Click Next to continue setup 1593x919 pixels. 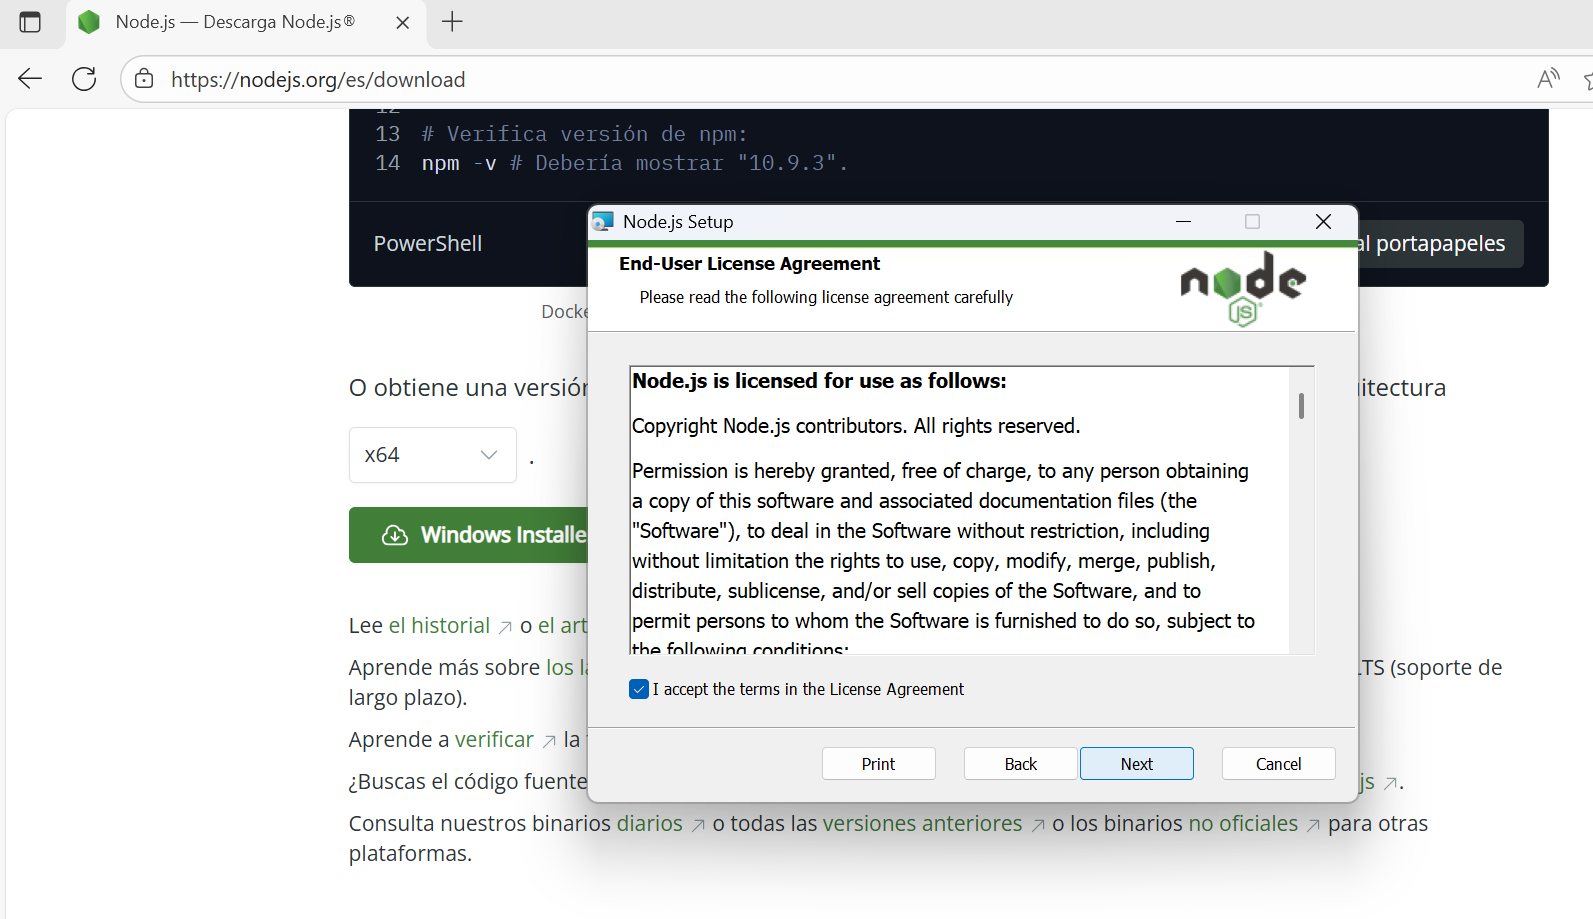(x=1136, y=763)
